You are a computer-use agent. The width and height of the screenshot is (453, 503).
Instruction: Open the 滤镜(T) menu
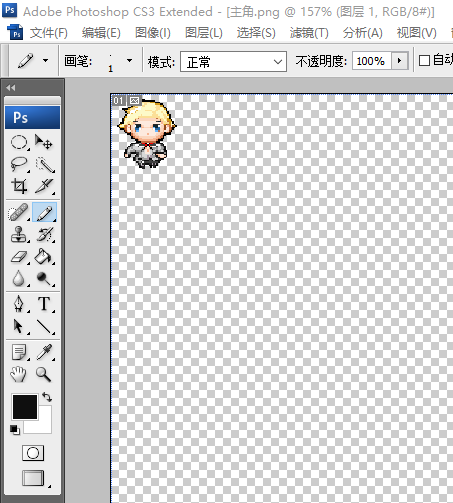[309, 33]
